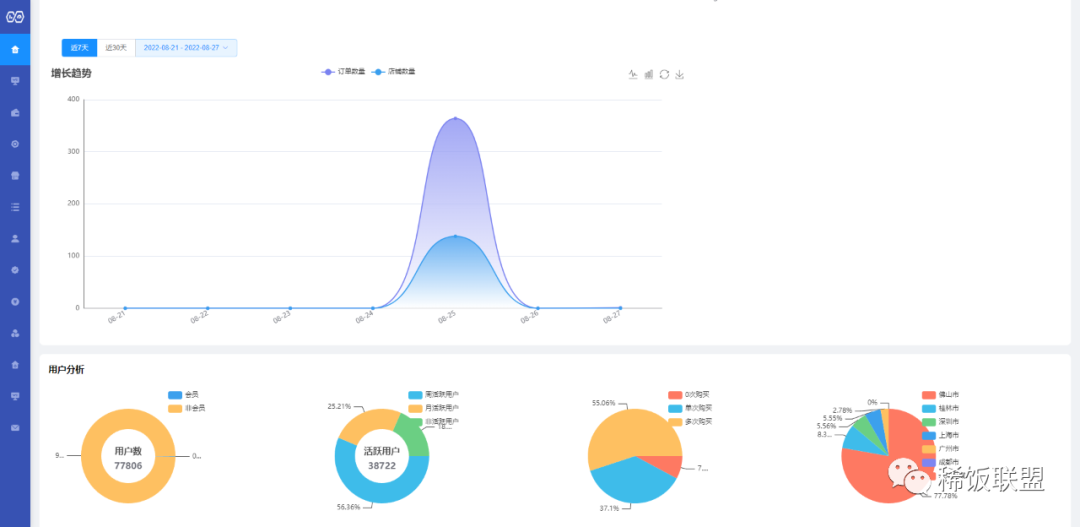Toggle the 佛山市 legend entry
Viewport: 1080px width, 527px height.
pyautogui.click(x=940, y=395)
